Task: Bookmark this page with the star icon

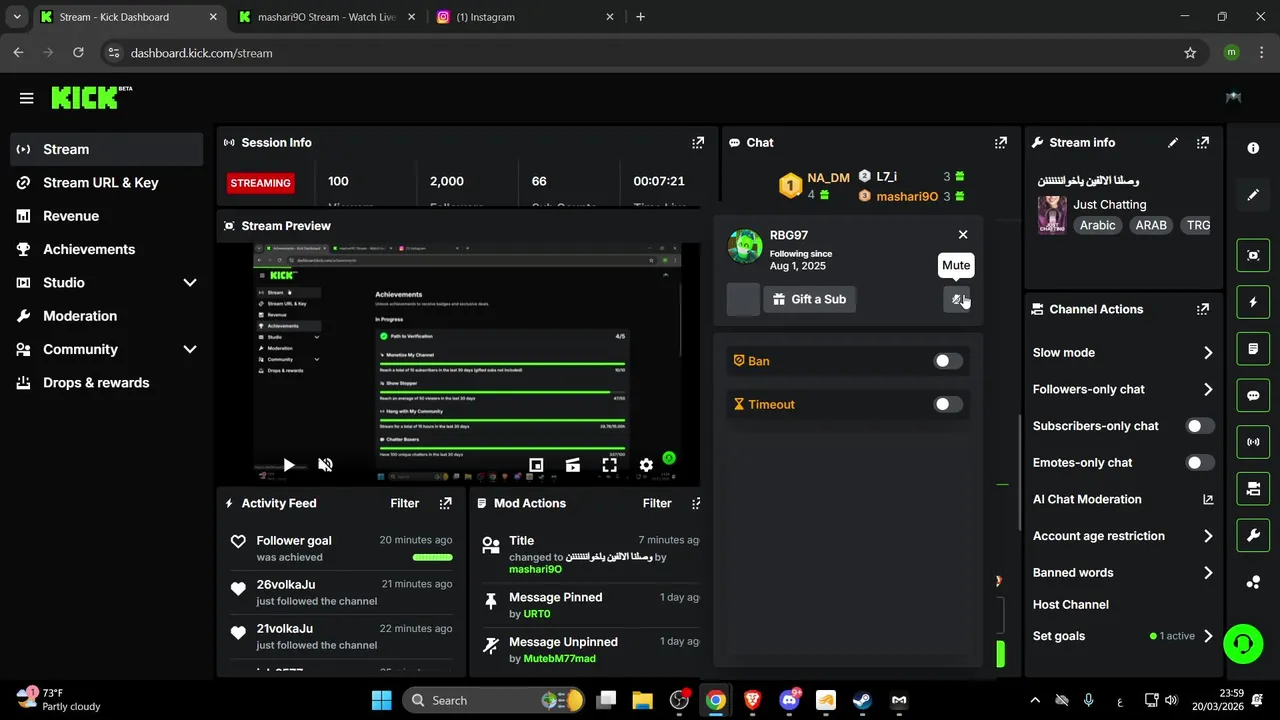Action: pos(1190,53)
